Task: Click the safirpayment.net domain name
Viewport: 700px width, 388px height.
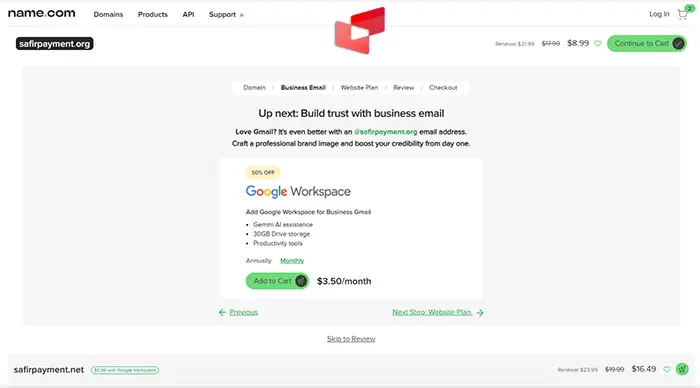Action: (x=49, y=370)
